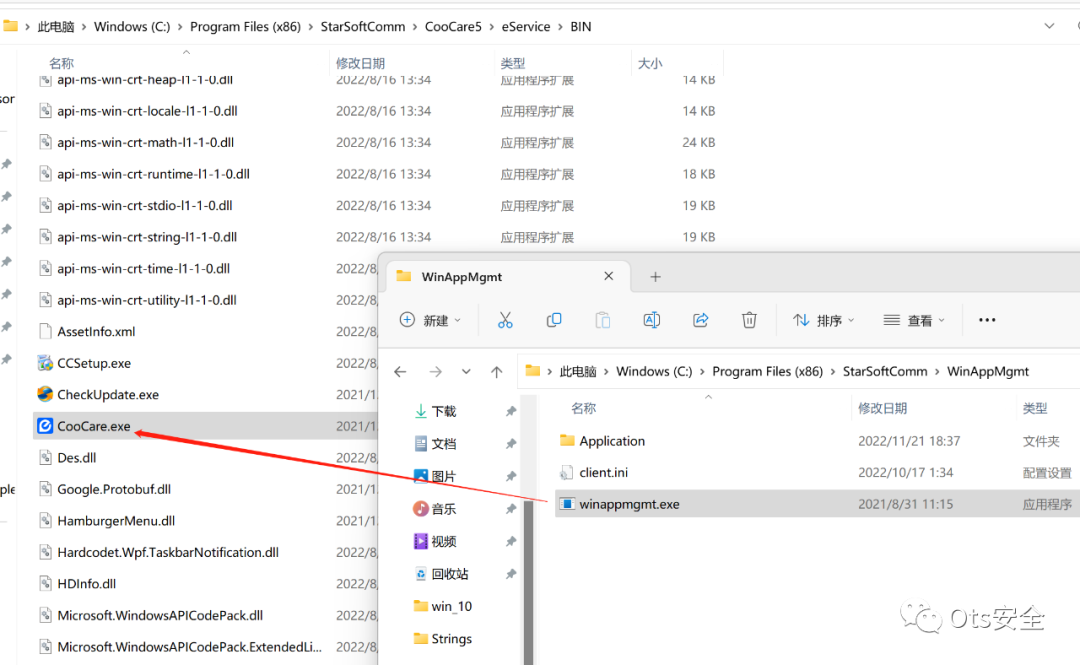This screenshot has height=665, width=1080.
Task: Select CooCare.exe in the BIN window
Action: coord(94,427)
